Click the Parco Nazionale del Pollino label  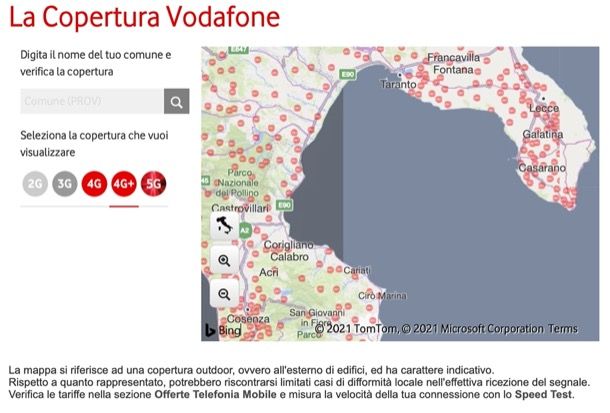[x=238, y=182]
